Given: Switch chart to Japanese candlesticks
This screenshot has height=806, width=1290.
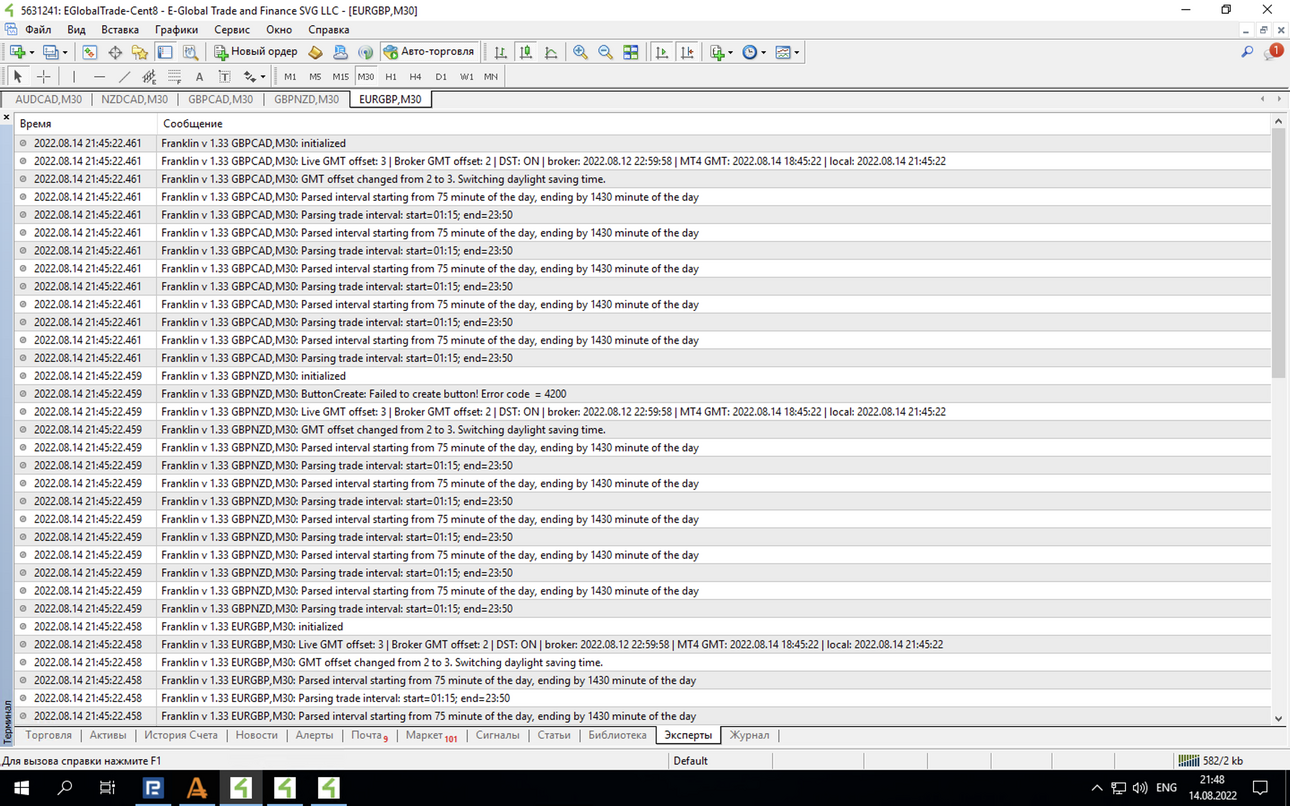Looking at the screenshot, I should point(526,52).
